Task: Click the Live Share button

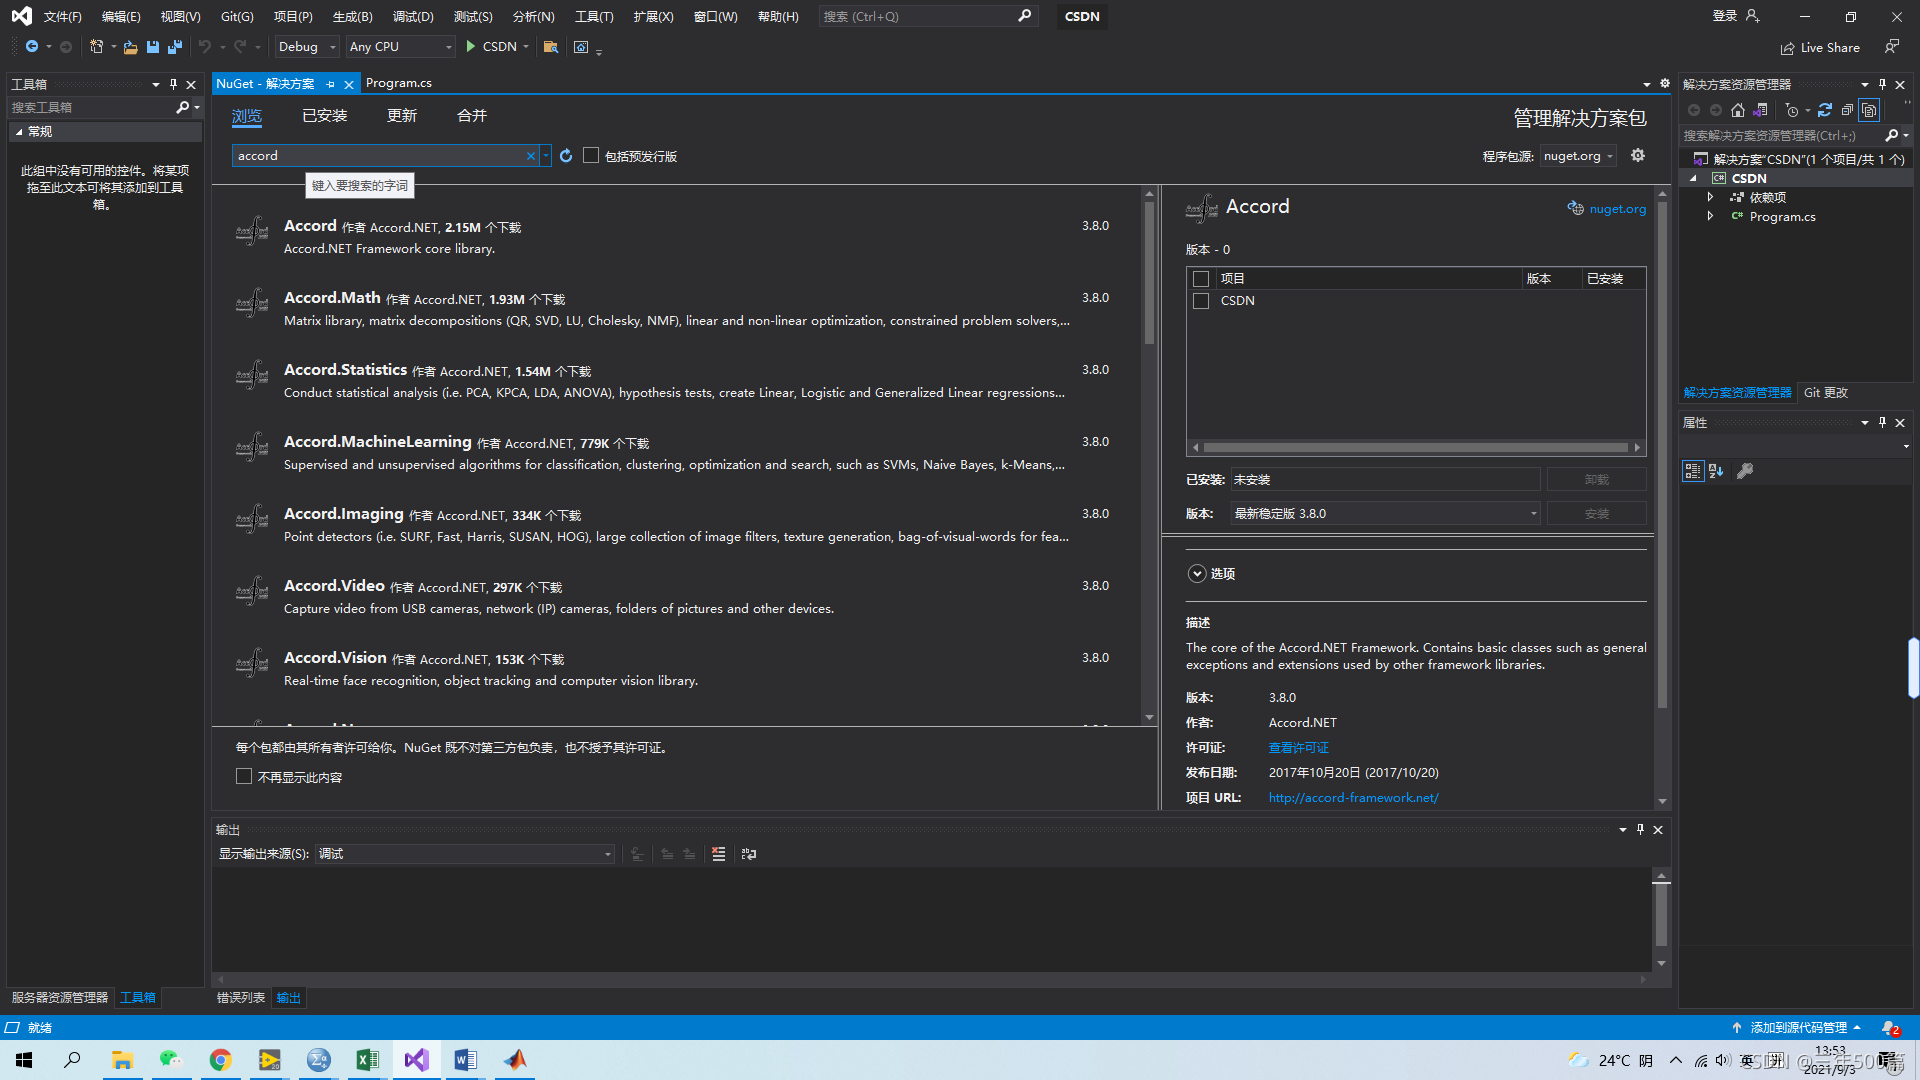Action: tap(1820, 47)
